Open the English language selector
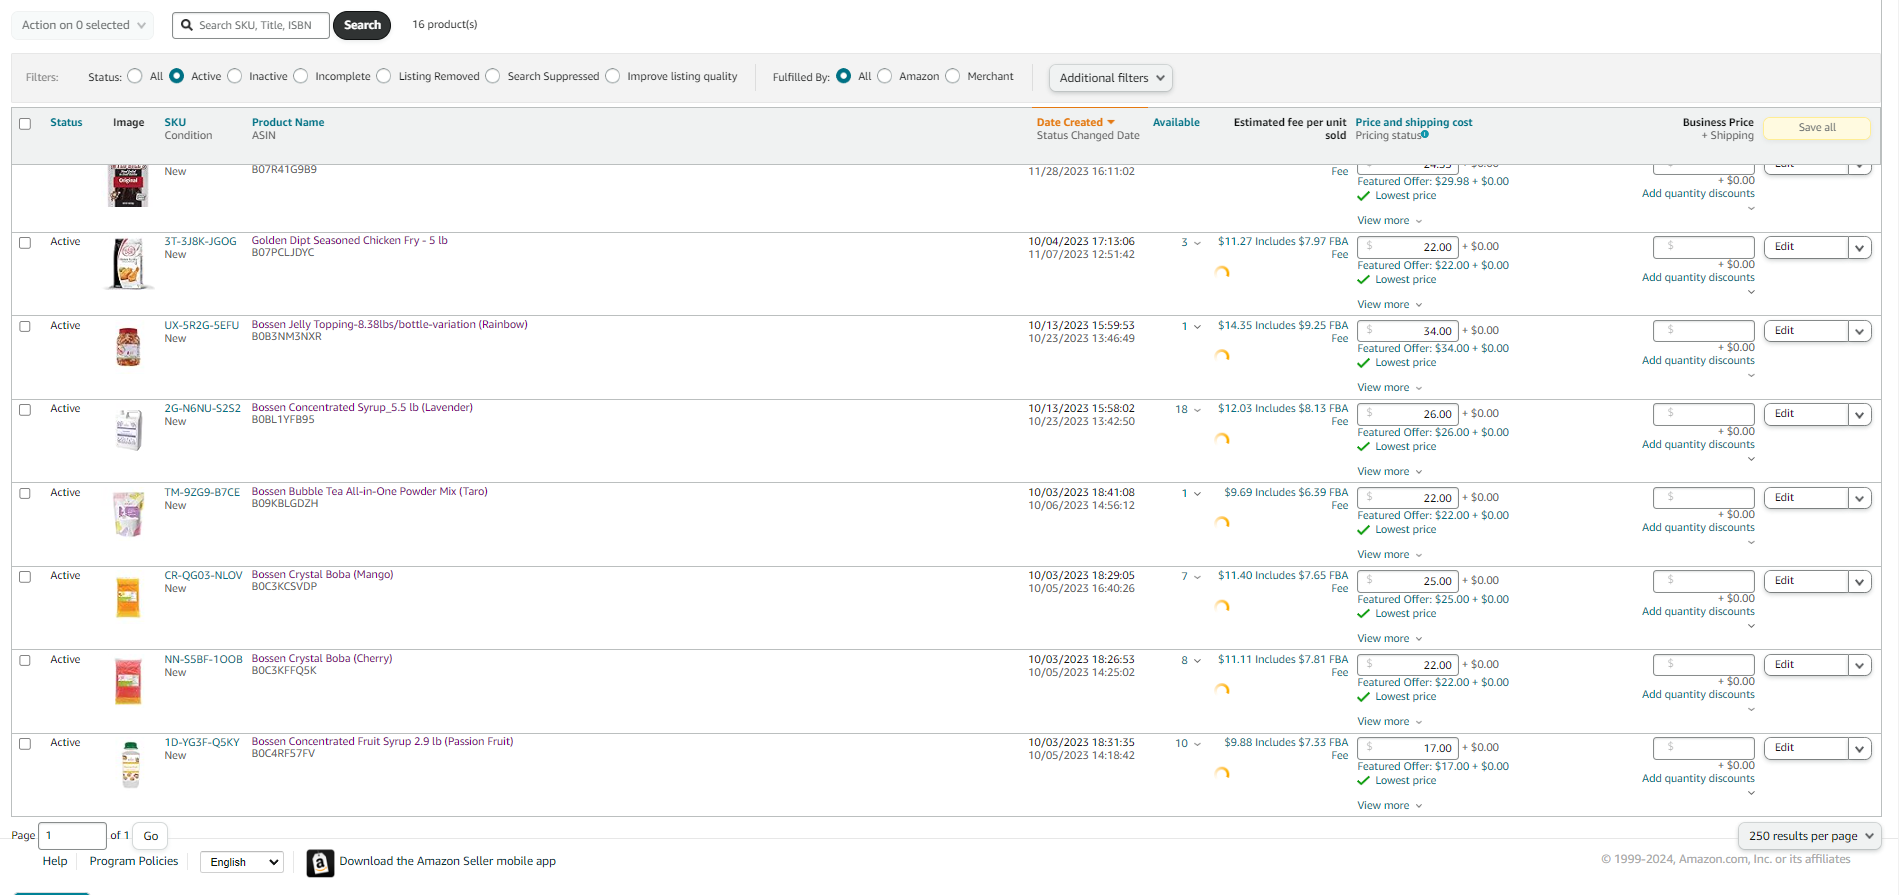 tap(242, 862)
